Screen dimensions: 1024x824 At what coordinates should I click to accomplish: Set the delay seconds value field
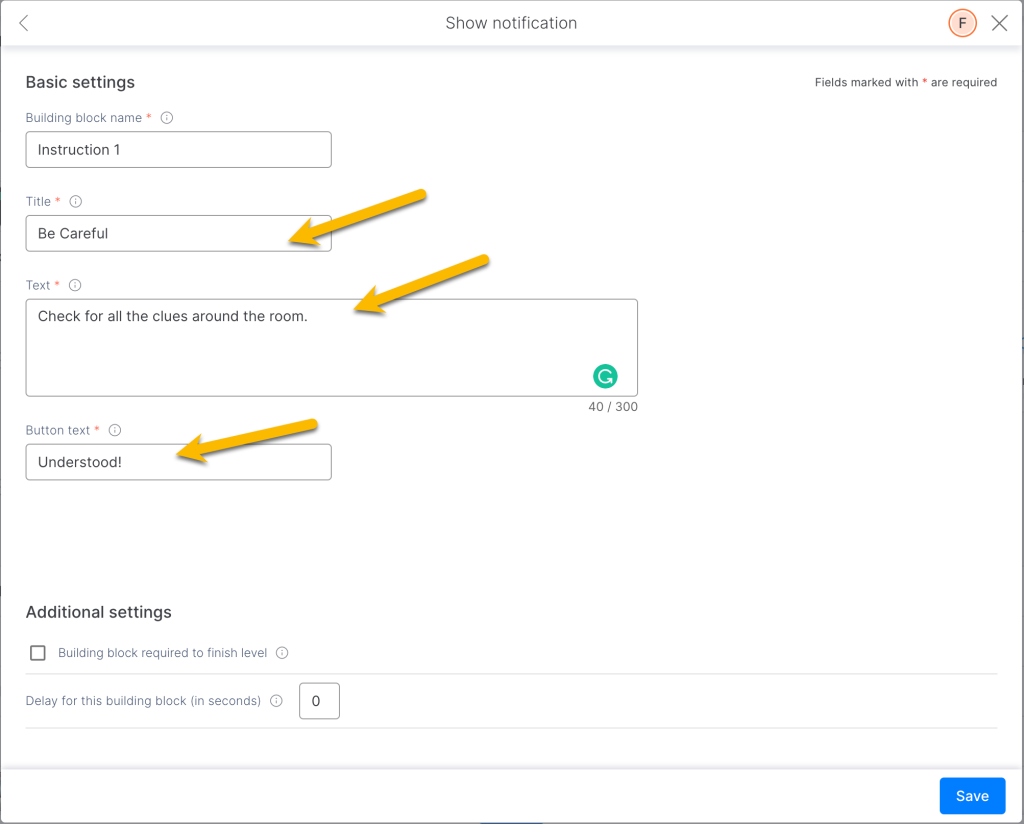[x=319, y=701]
